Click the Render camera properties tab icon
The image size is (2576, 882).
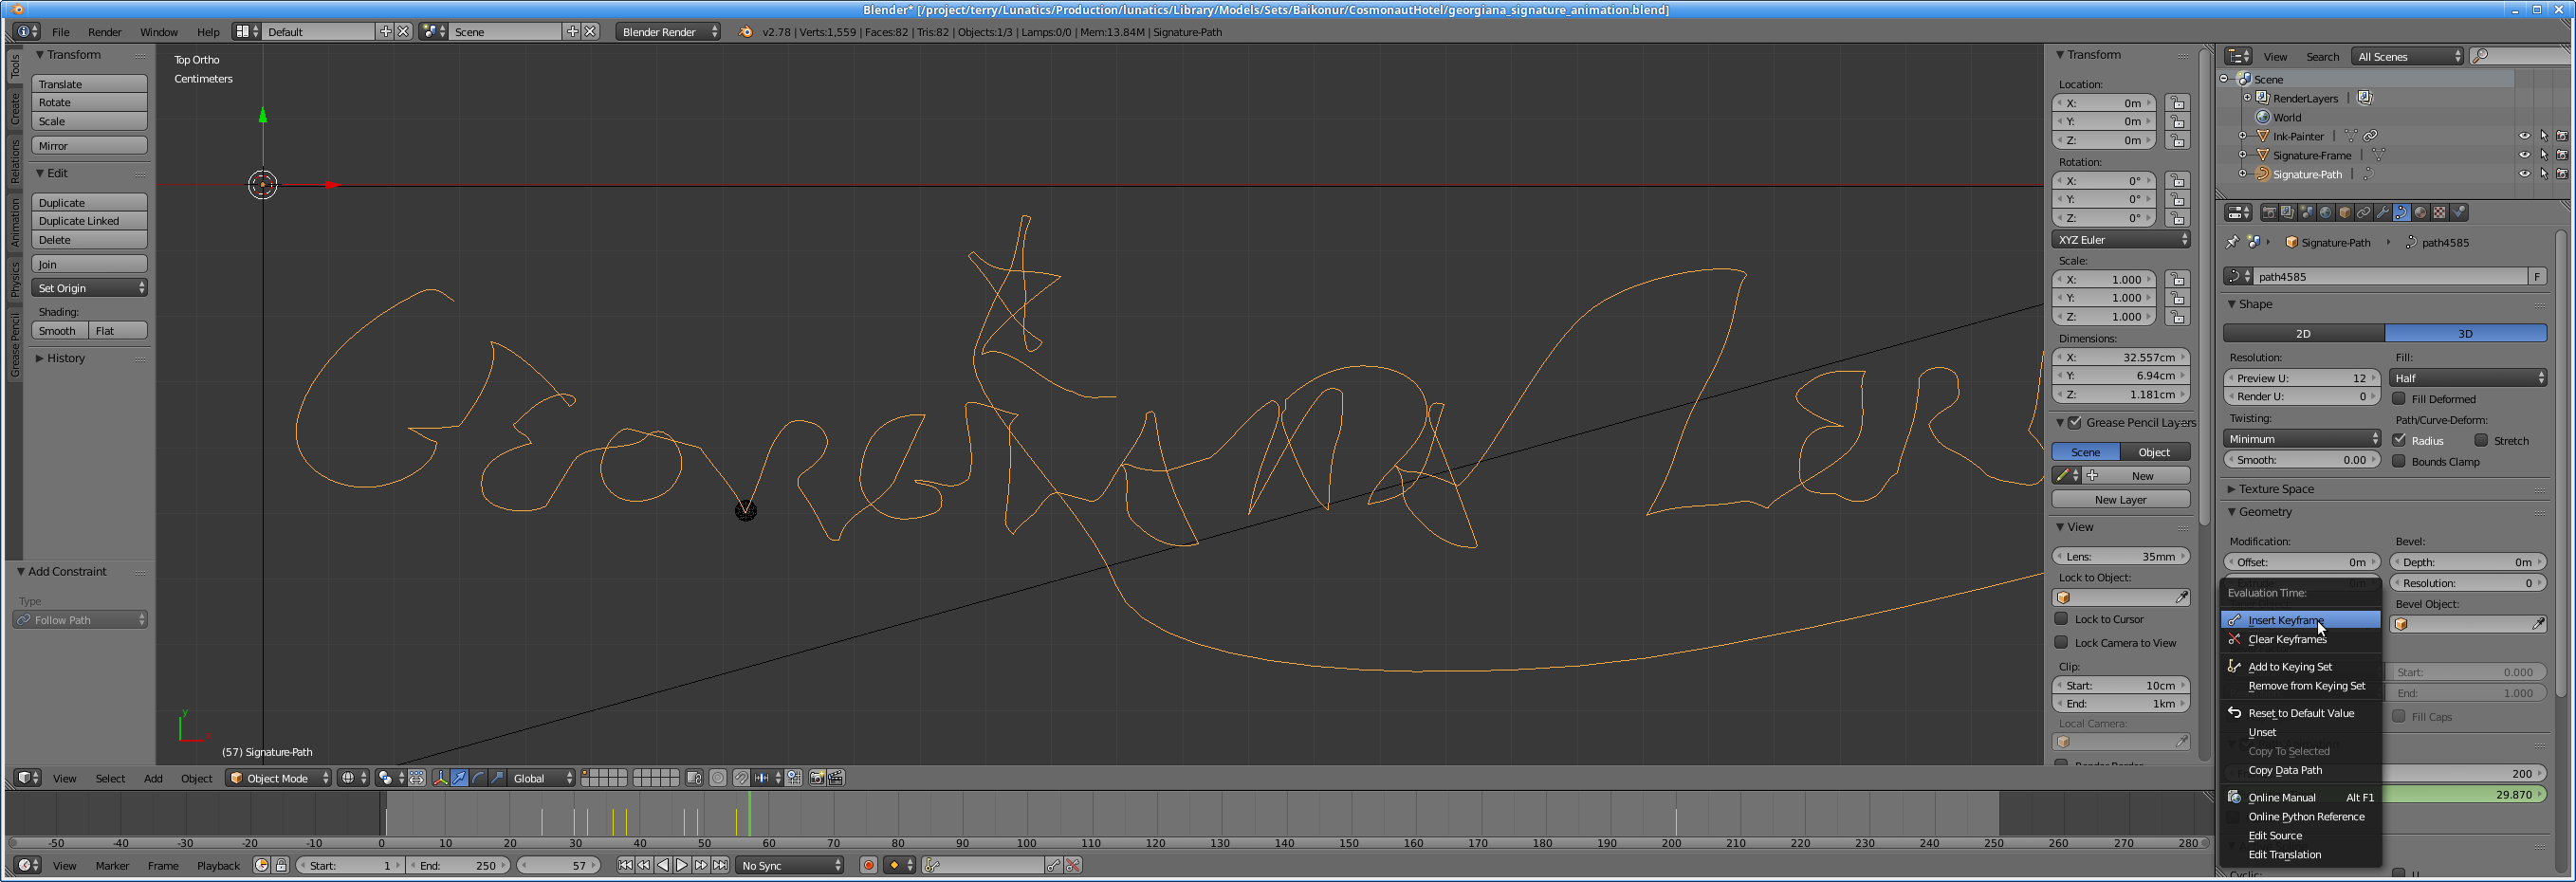coord(2269,212)
